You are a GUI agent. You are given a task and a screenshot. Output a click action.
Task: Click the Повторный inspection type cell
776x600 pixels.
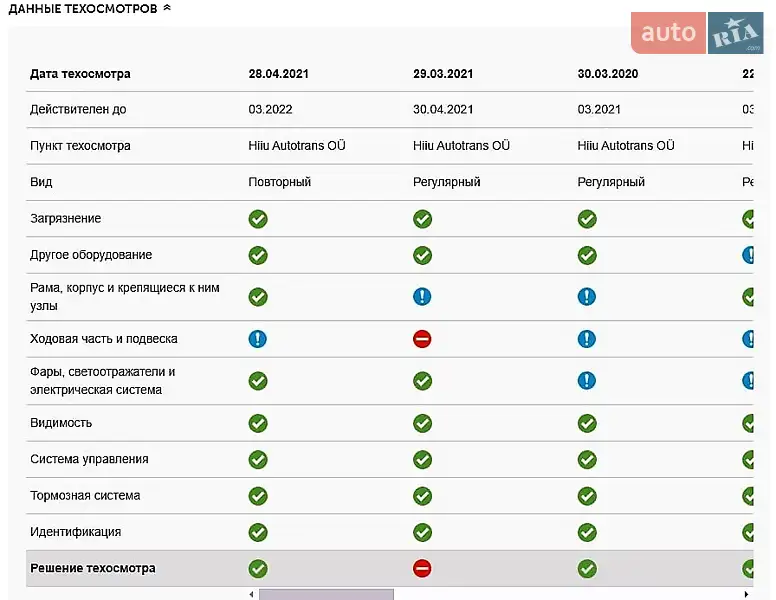[280, 182]
